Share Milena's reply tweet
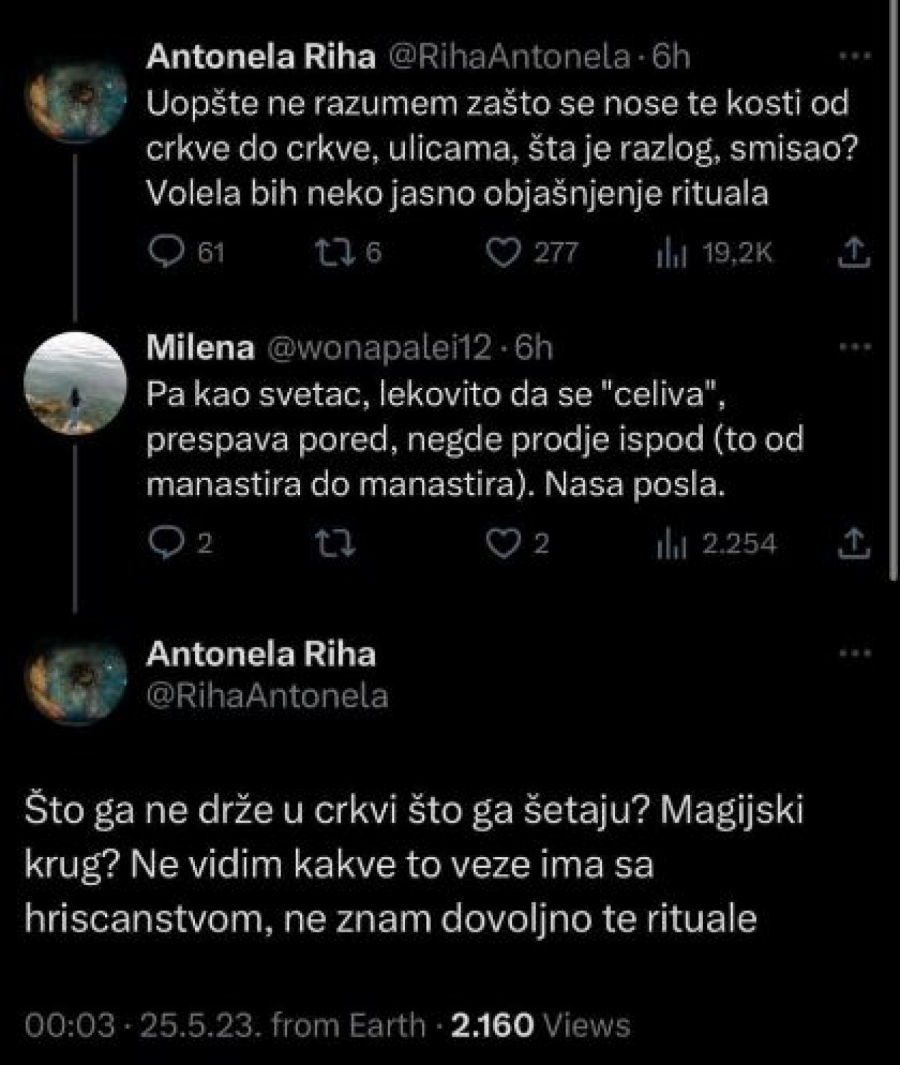The image size is (900, 1065). pos(850,543)
